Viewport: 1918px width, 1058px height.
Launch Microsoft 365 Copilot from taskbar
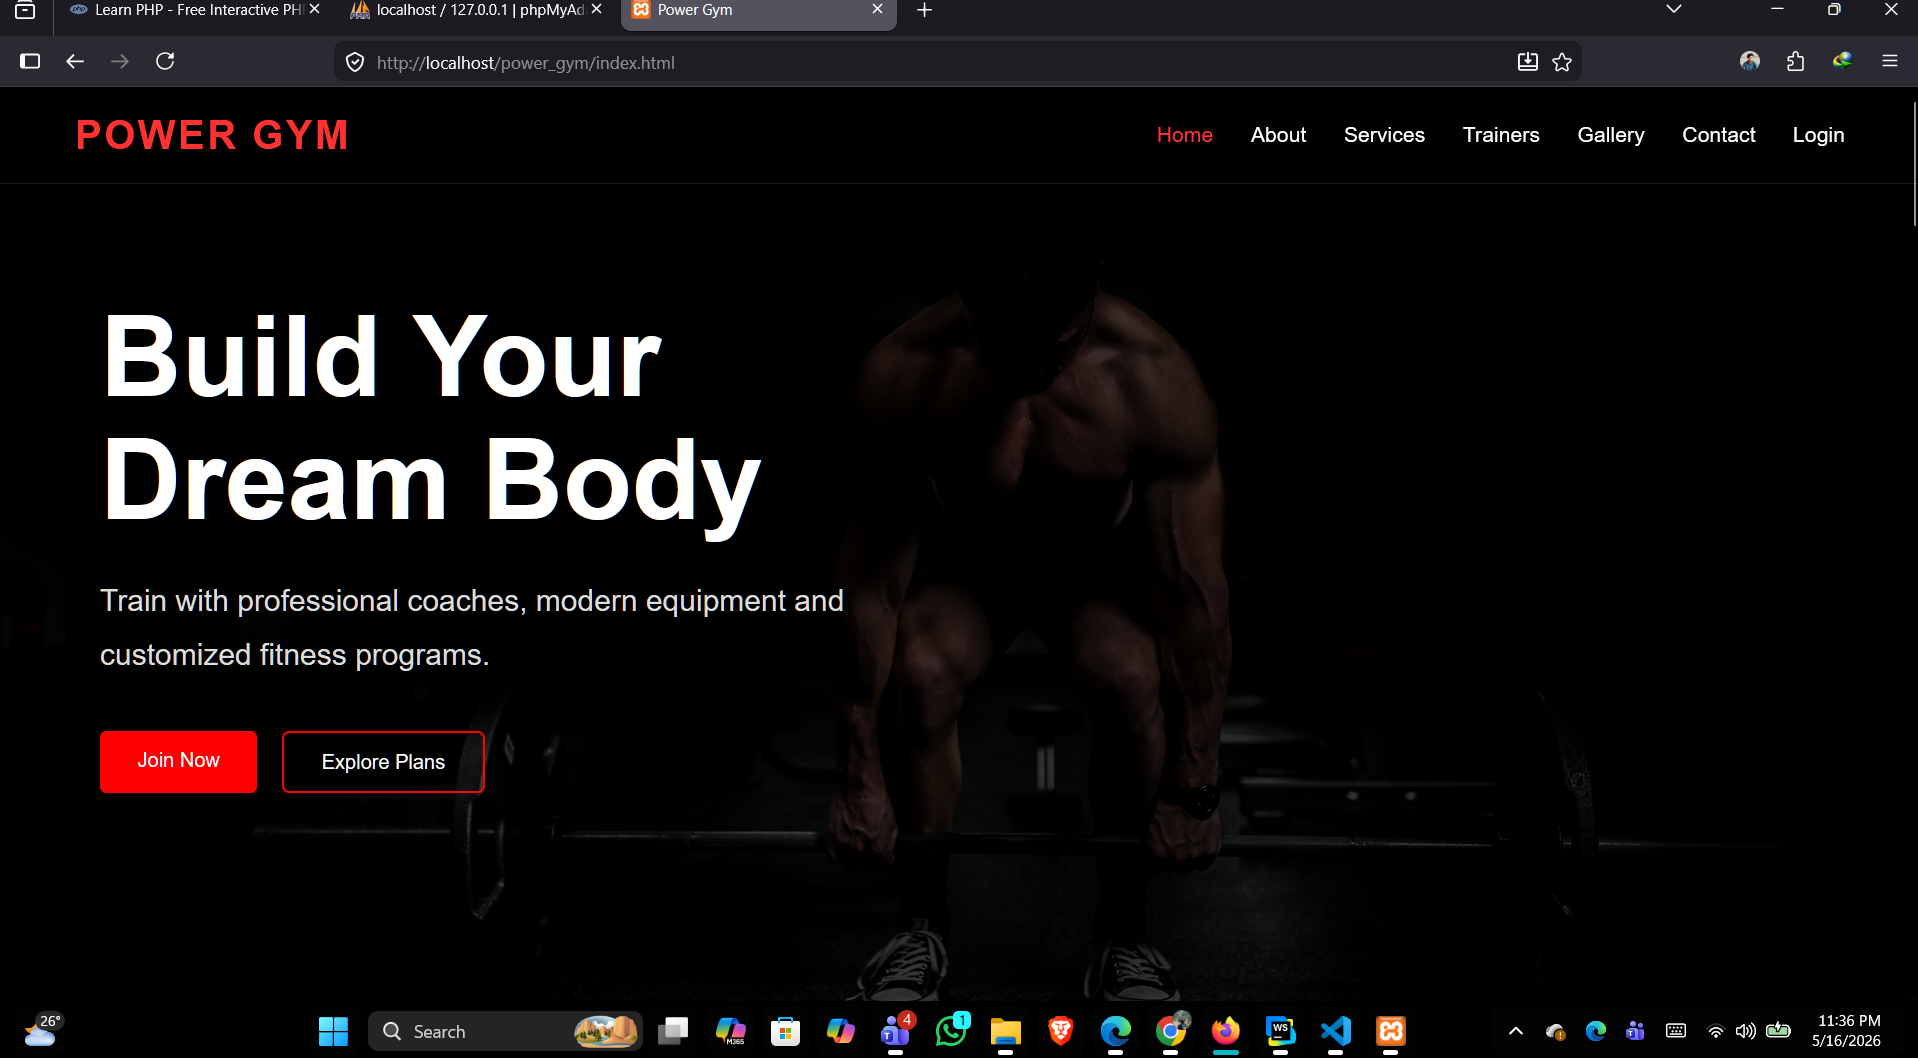pyautogui.click(x=731, y=1031)
